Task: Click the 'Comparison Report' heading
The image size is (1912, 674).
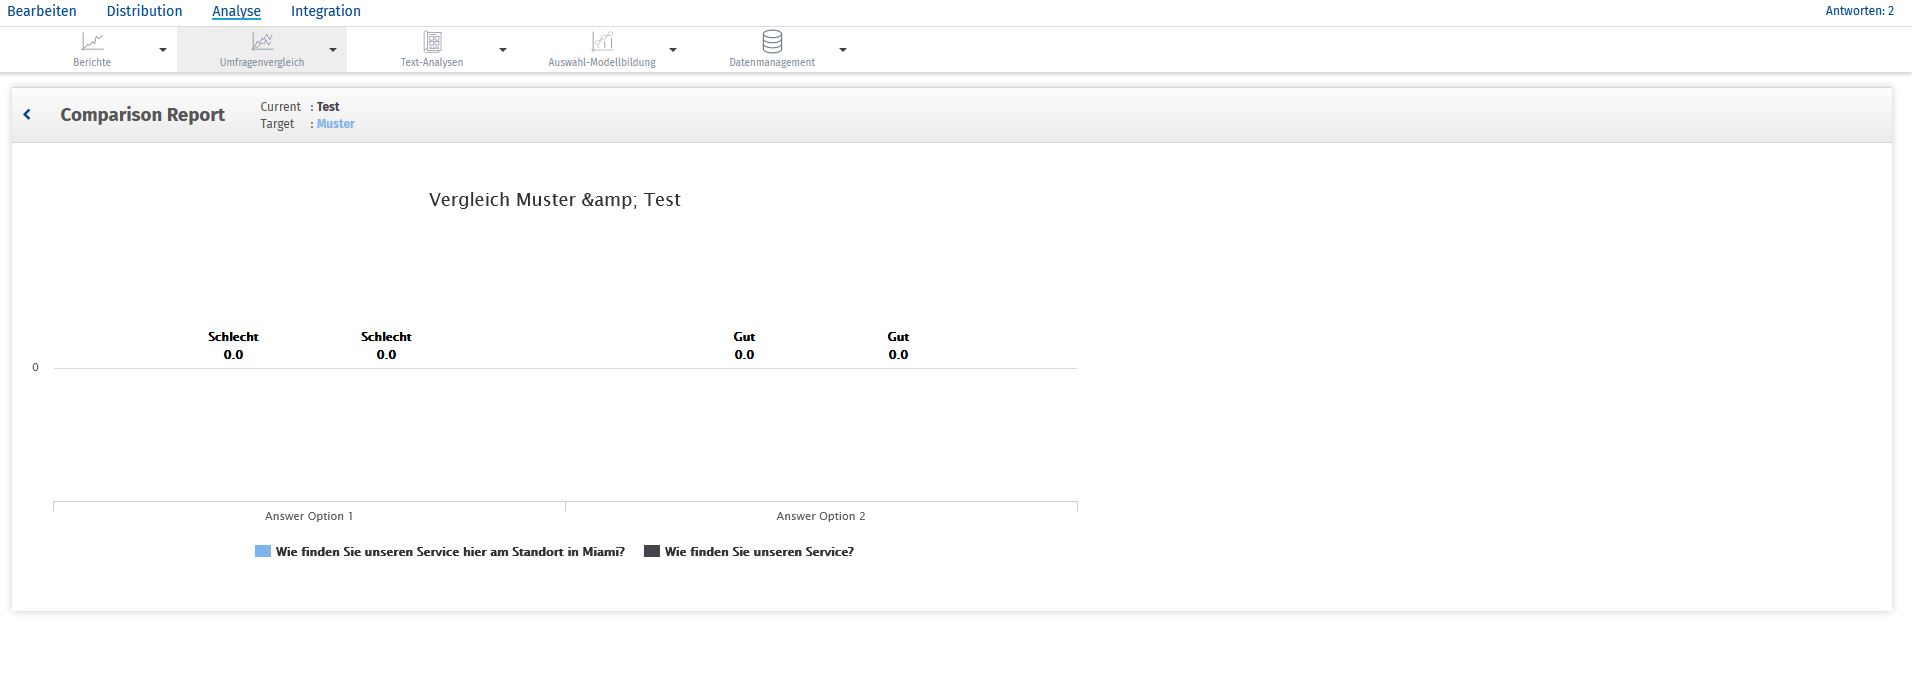Action: [x=143, y=115]
